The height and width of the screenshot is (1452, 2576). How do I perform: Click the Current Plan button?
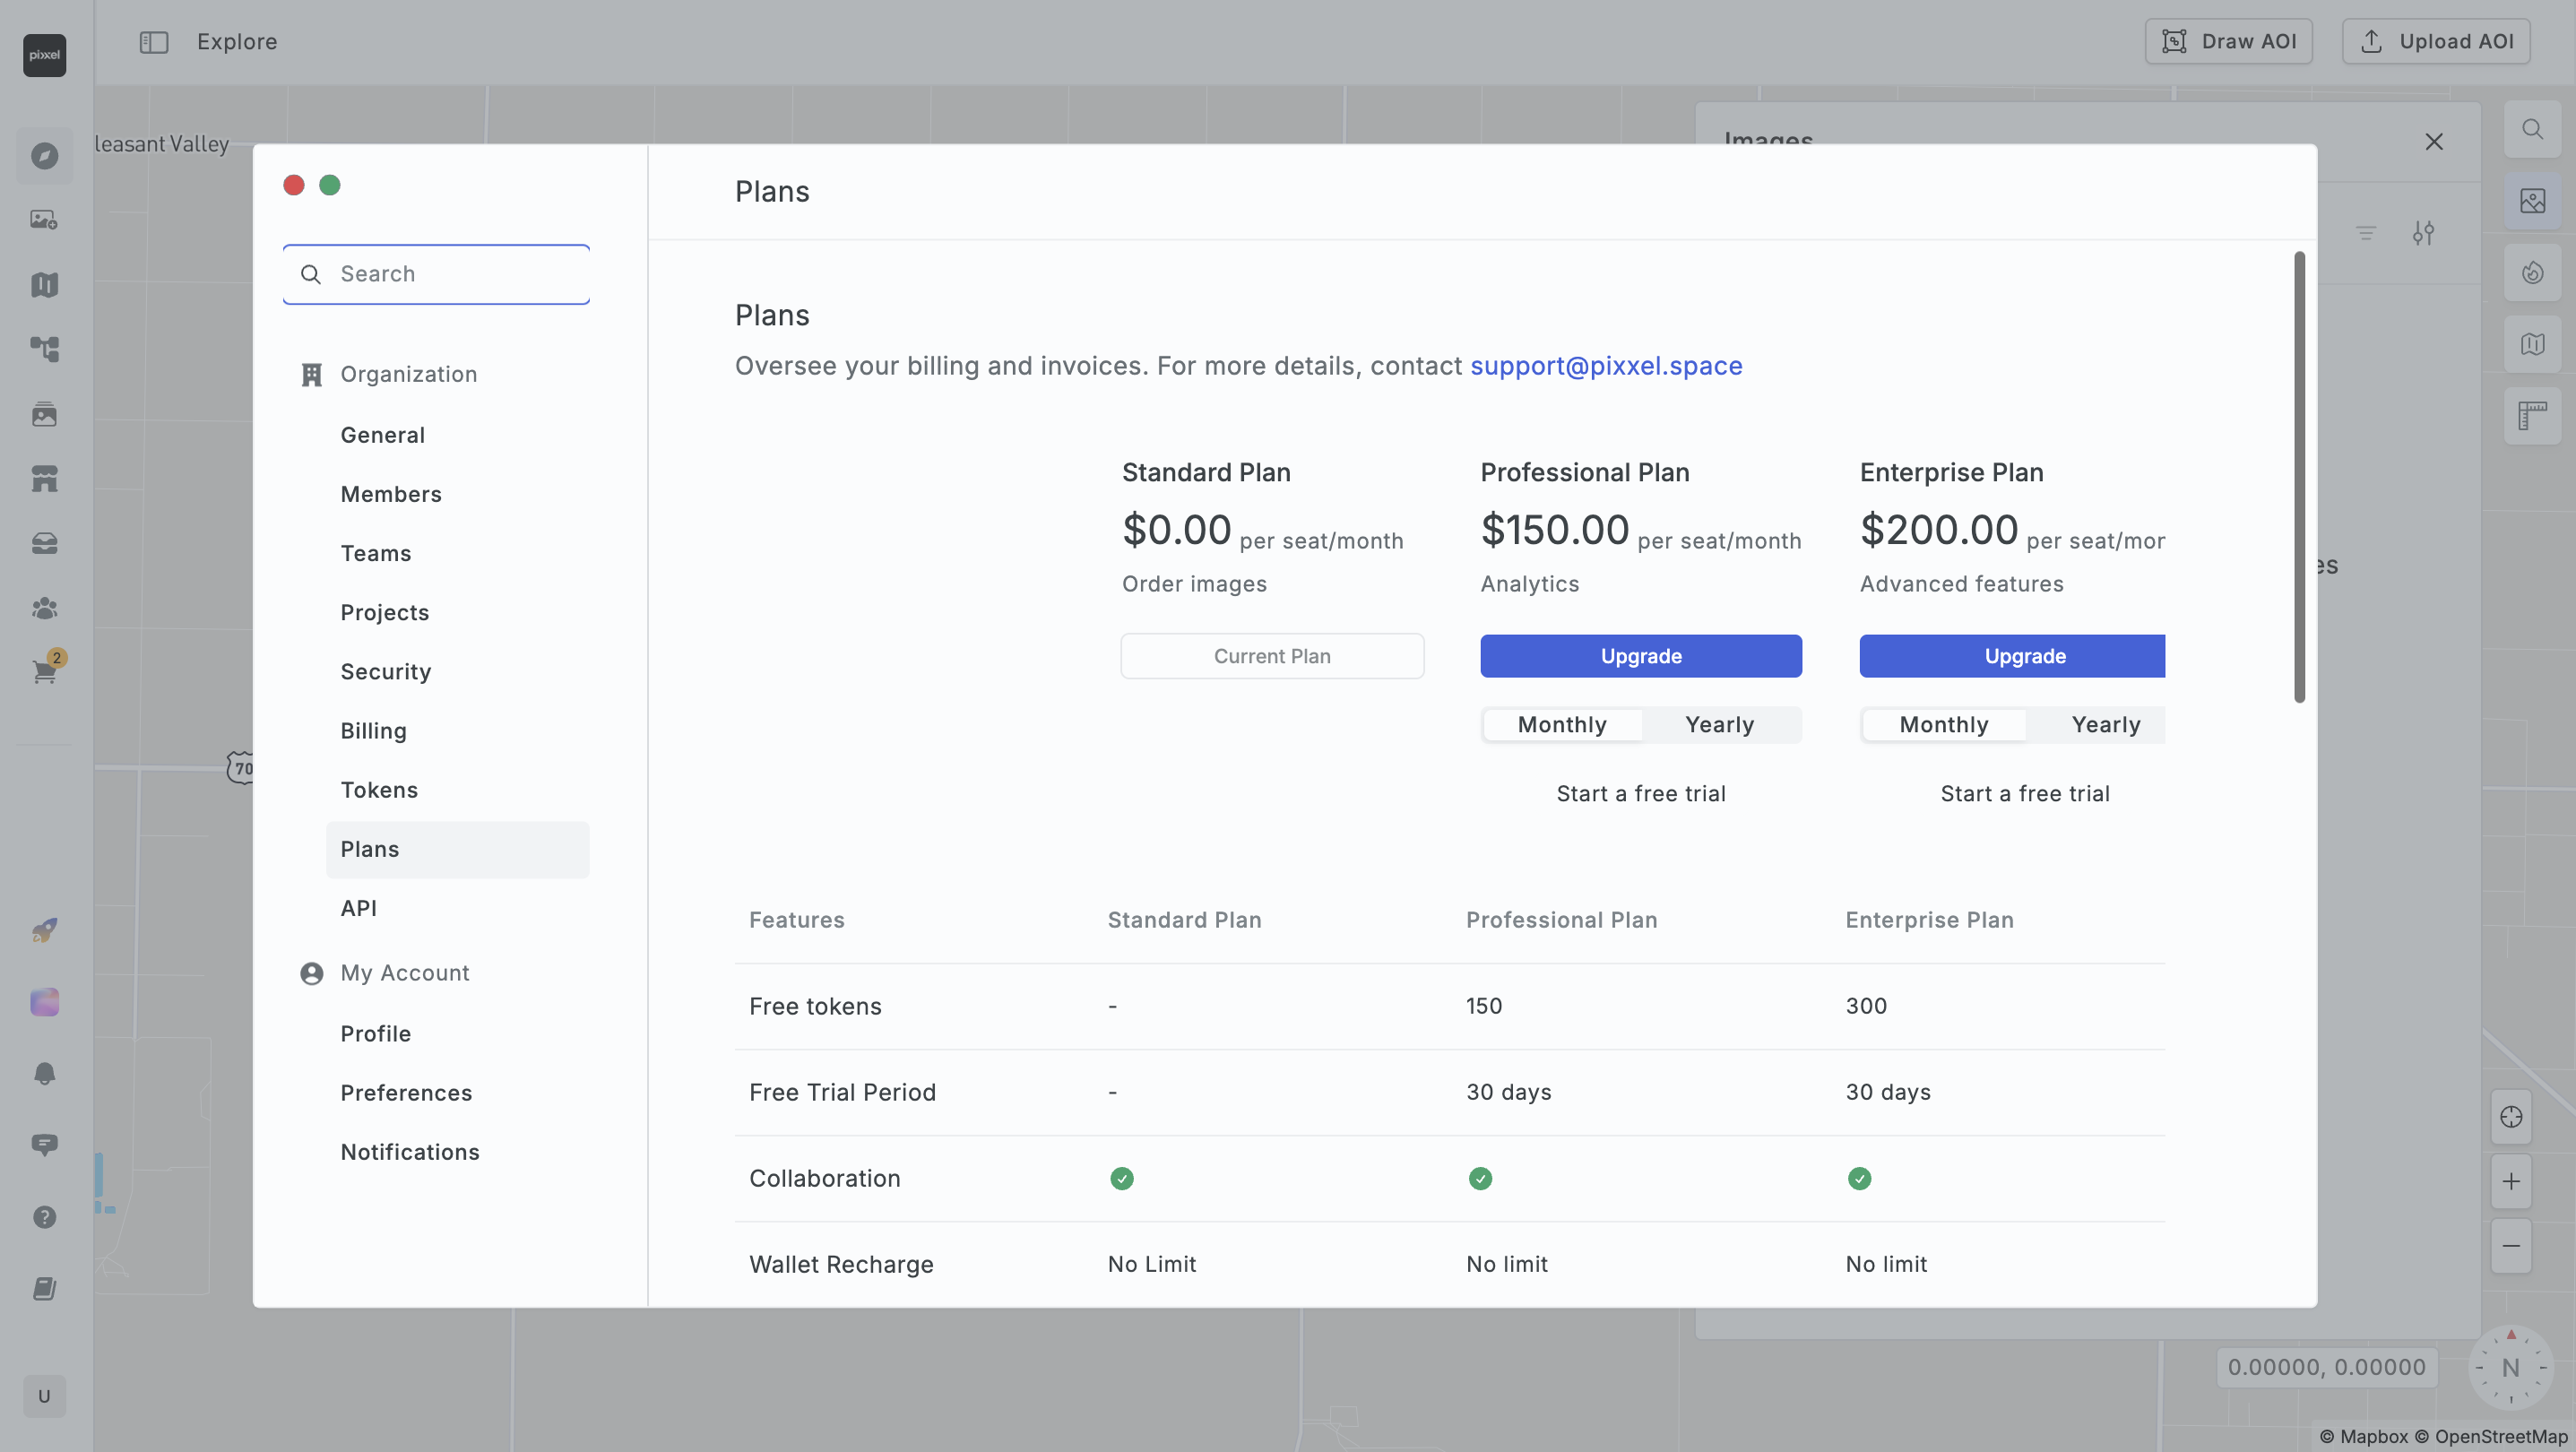1272,656
